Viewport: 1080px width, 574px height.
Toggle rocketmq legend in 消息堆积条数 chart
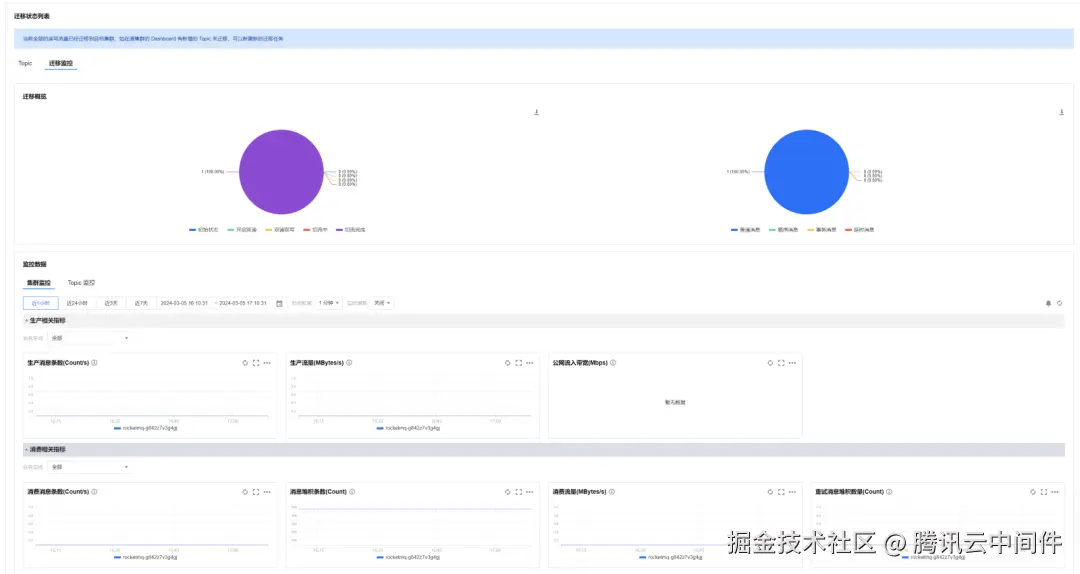coord(408,557)
